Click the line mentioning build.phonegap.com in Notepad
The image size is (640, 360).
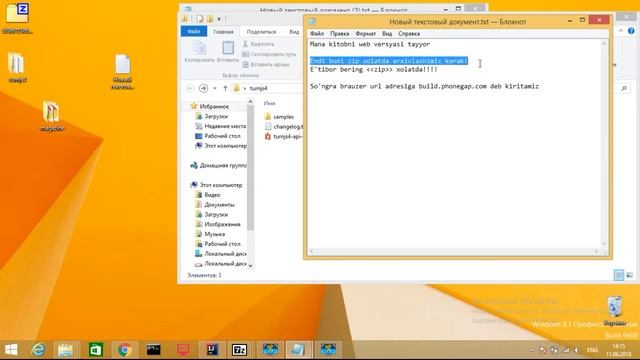(x=424, y=86)
